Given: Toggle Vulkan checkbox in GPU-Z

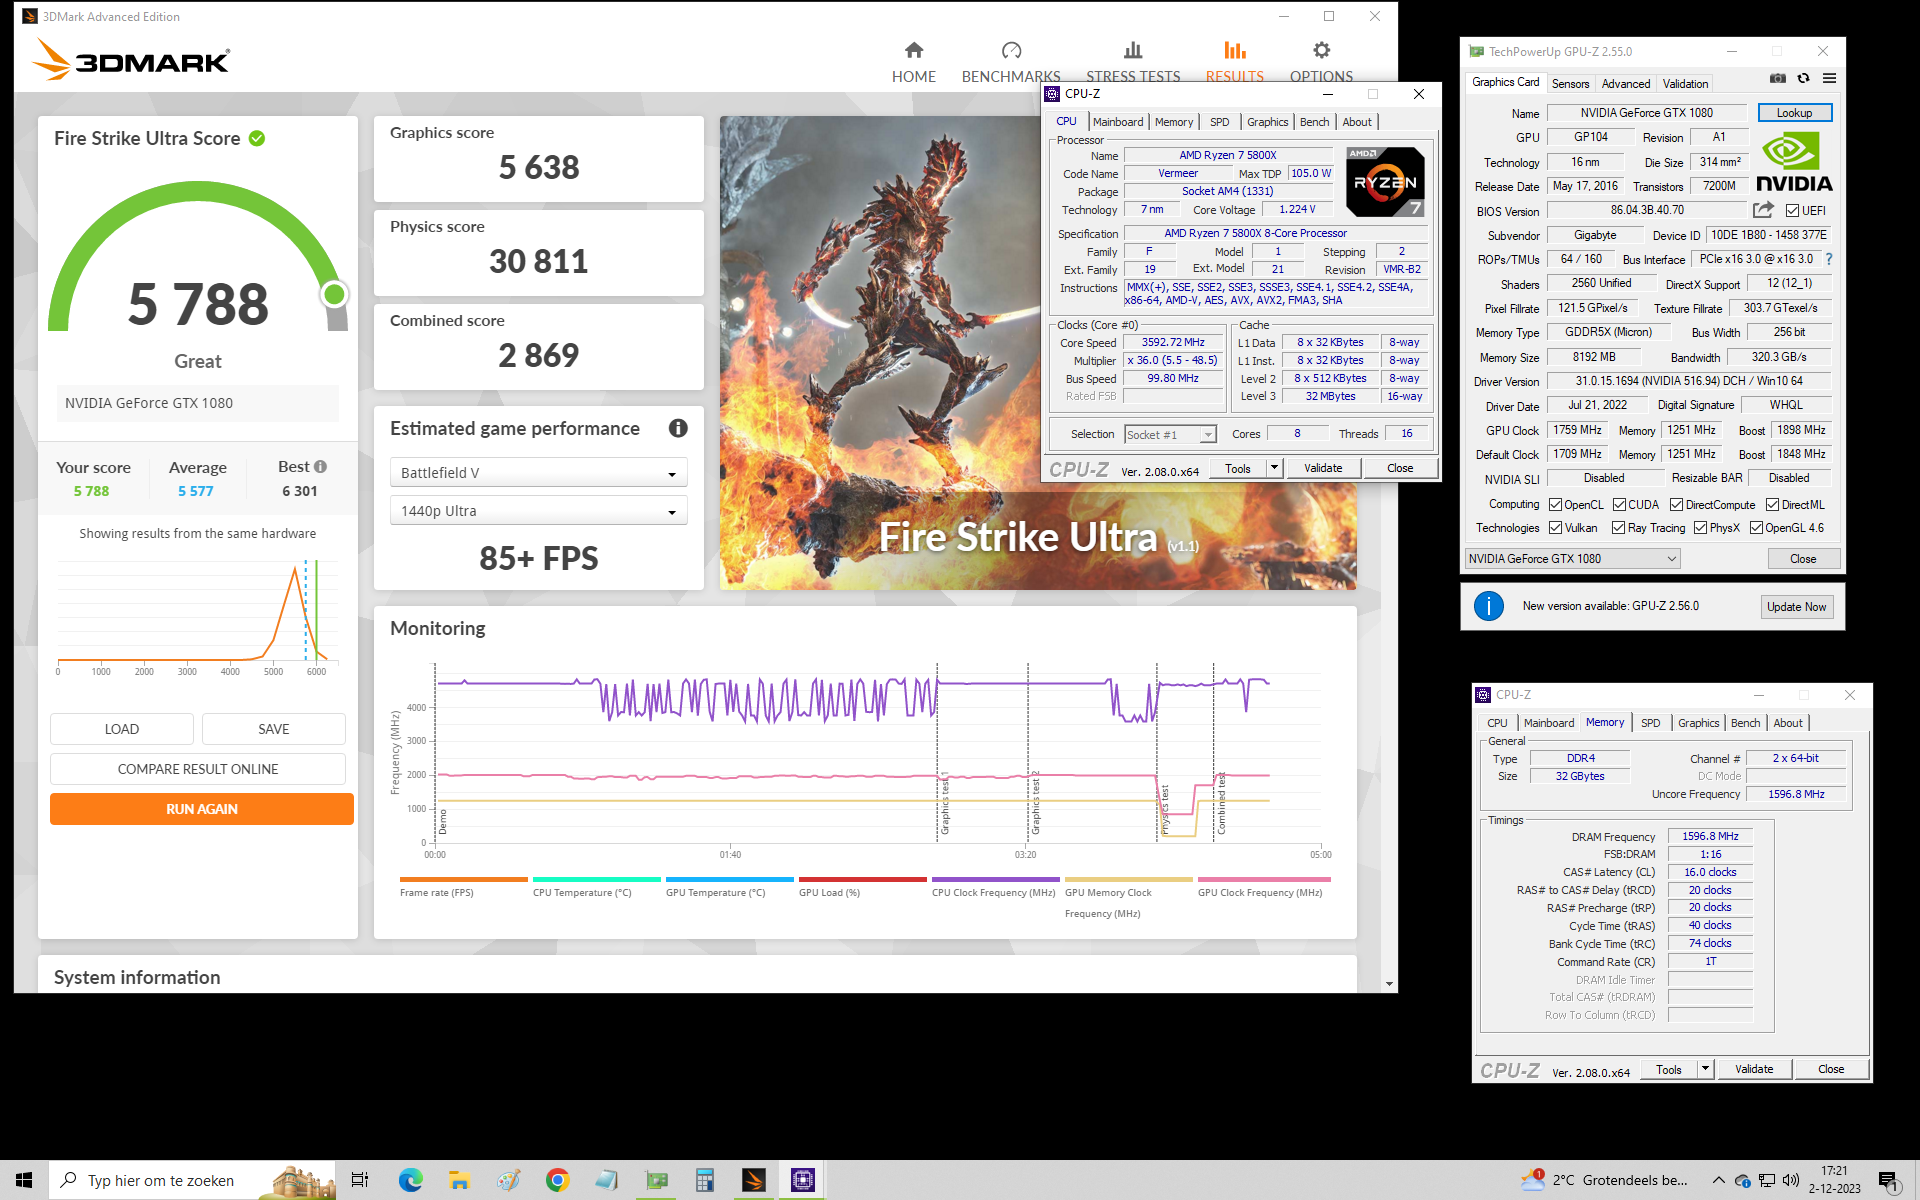Looking at the screenshot, I should click(1555, 528).
